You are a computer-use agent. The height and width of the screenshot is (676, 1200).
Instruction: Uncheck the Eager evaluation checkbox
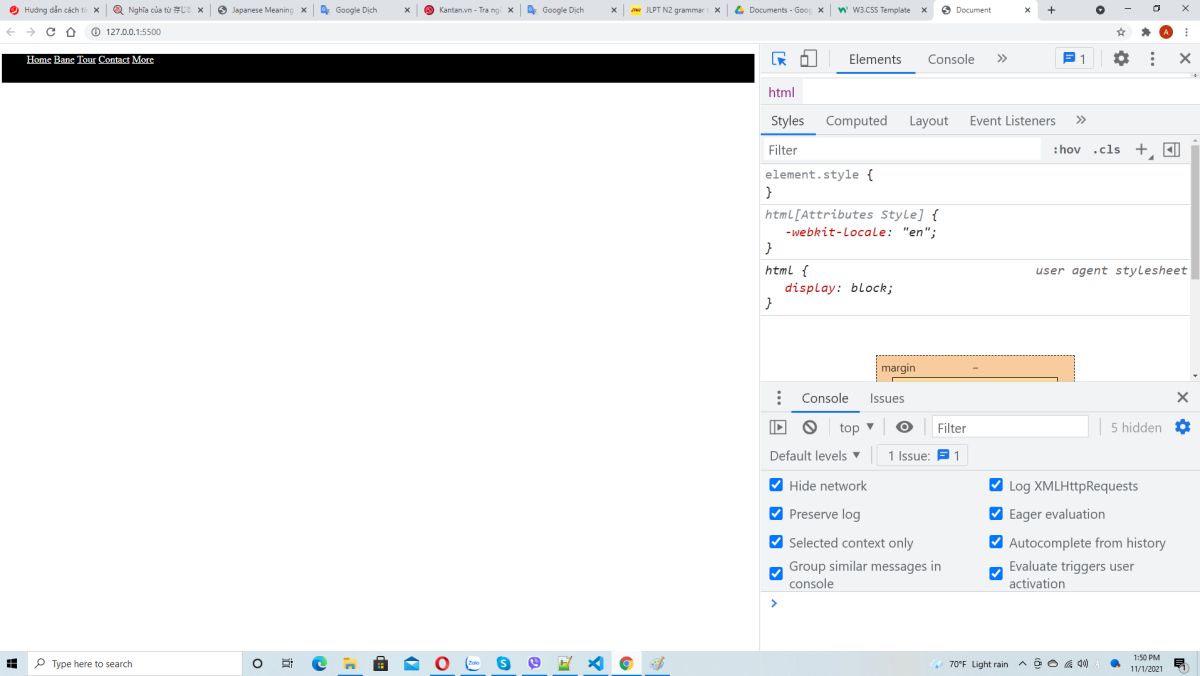click(996, 513)
